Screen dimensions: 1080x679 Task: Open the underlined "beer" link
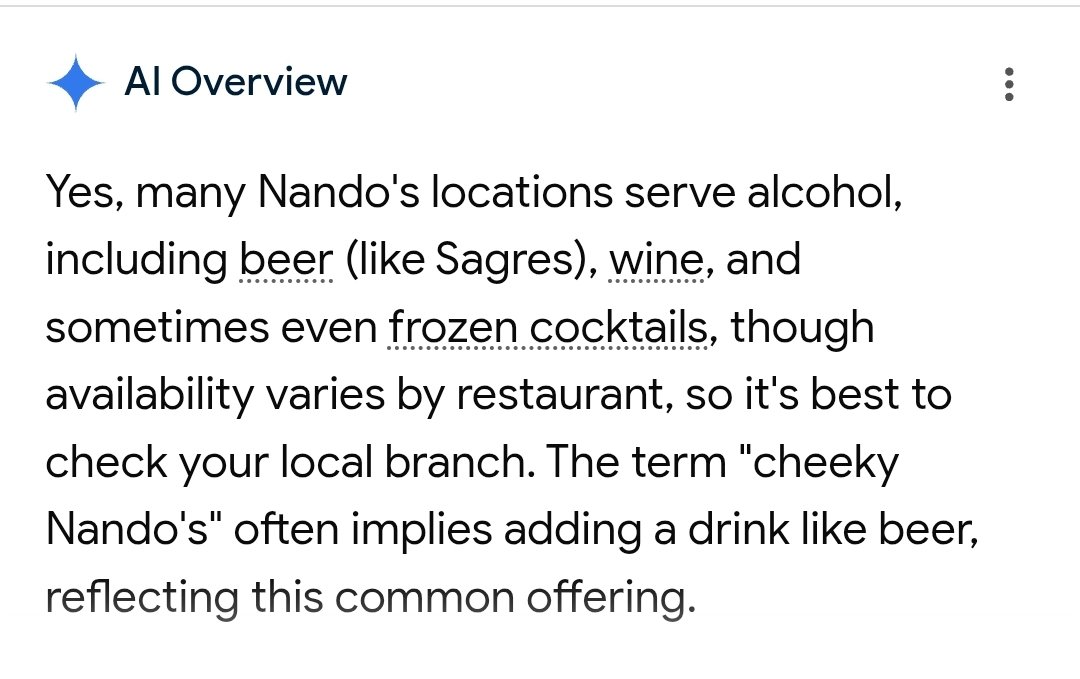tap(286, 260)
